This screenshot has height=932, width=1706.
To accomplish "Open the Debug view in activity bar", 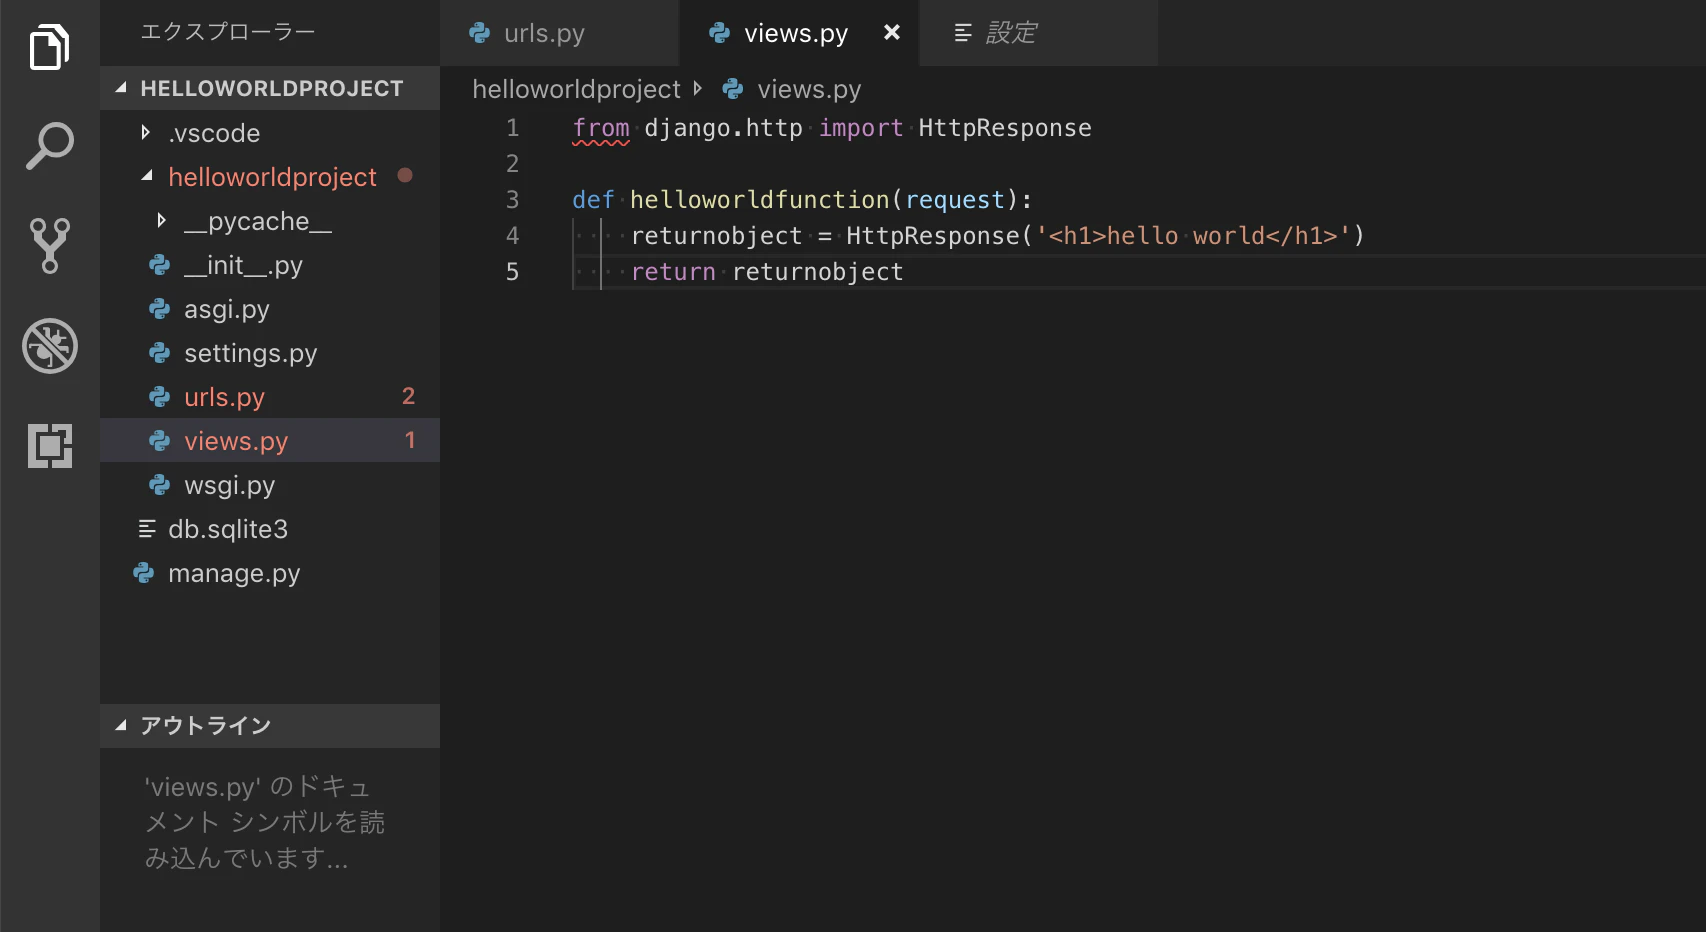I will click(49, 346).
